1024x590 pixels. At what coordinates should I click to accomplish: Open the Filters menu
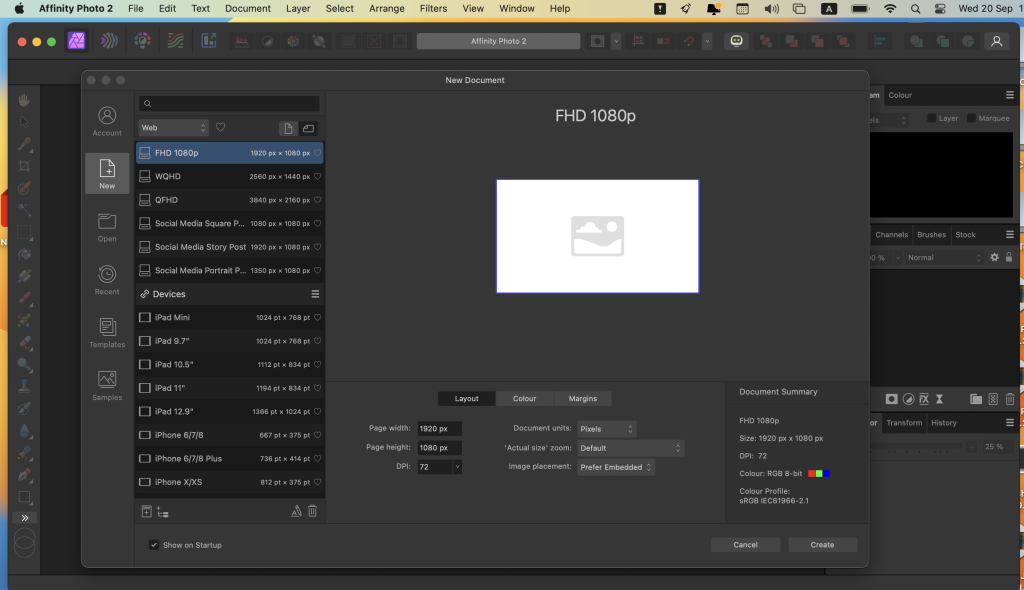coord(433,8)
